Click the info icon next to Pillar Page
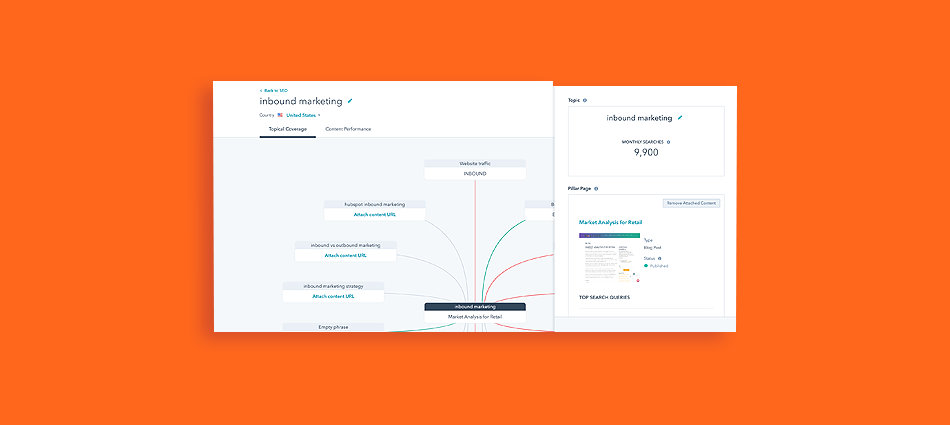This screenshot has height=425, width=950. click(596, 188)
